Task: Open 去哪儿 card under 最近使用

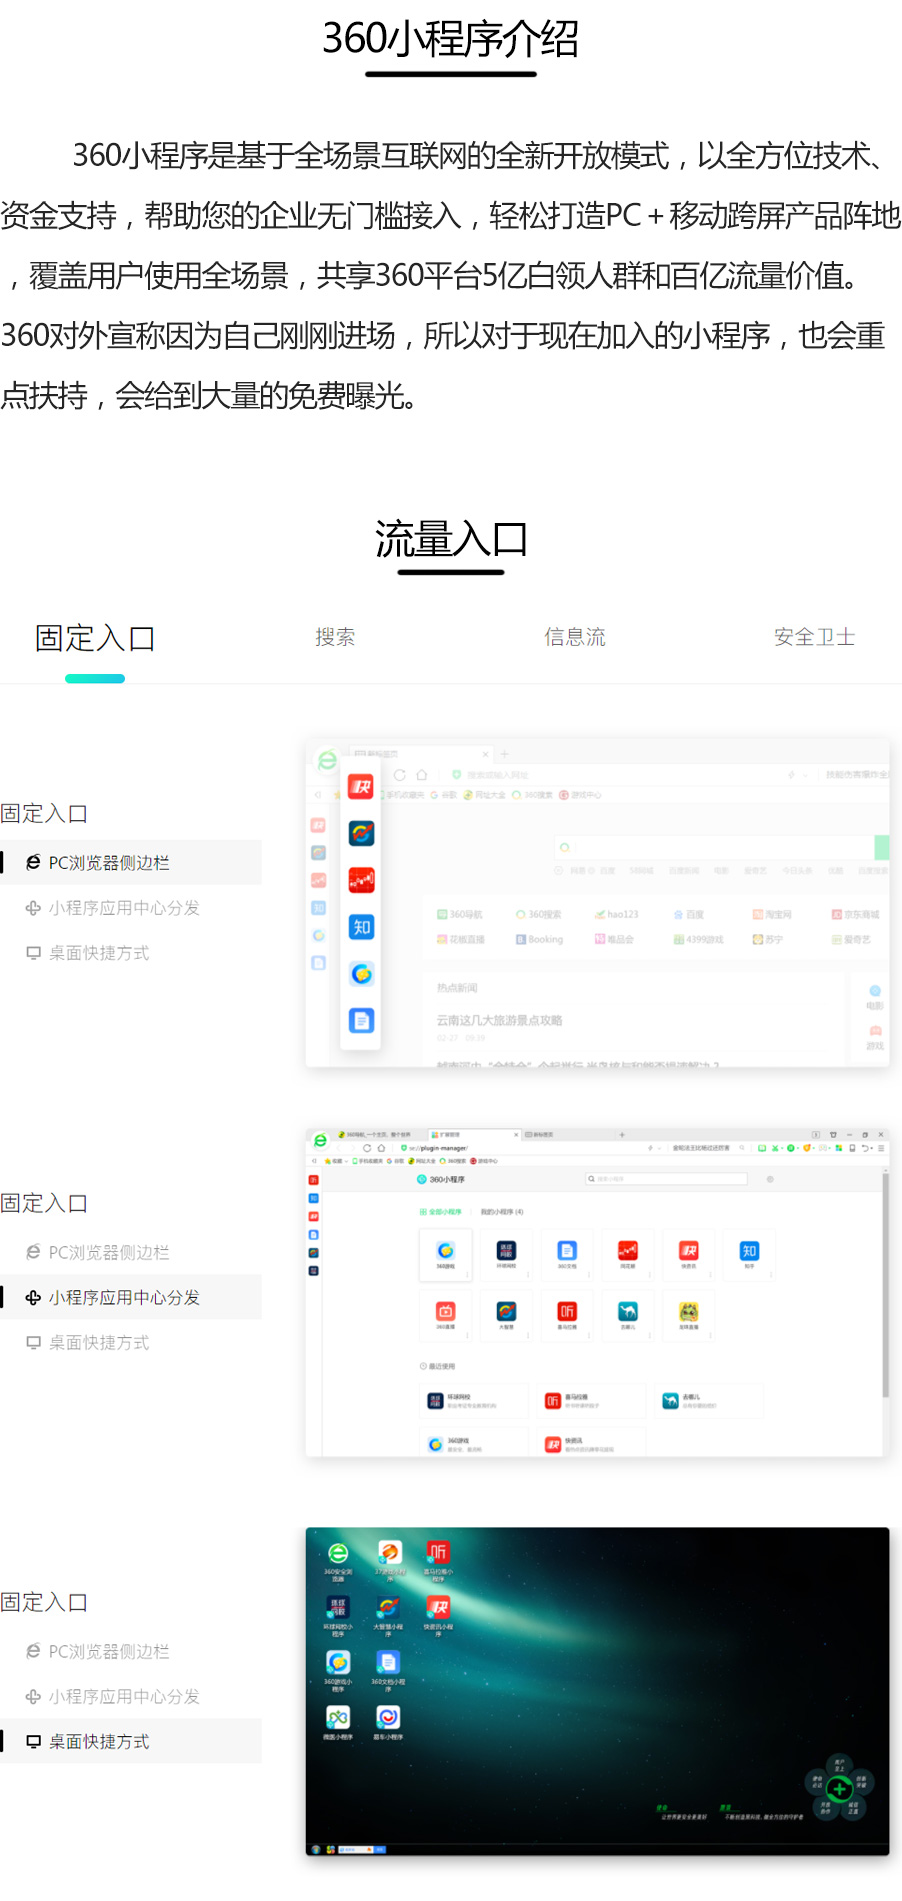Action: (709, 1401)
